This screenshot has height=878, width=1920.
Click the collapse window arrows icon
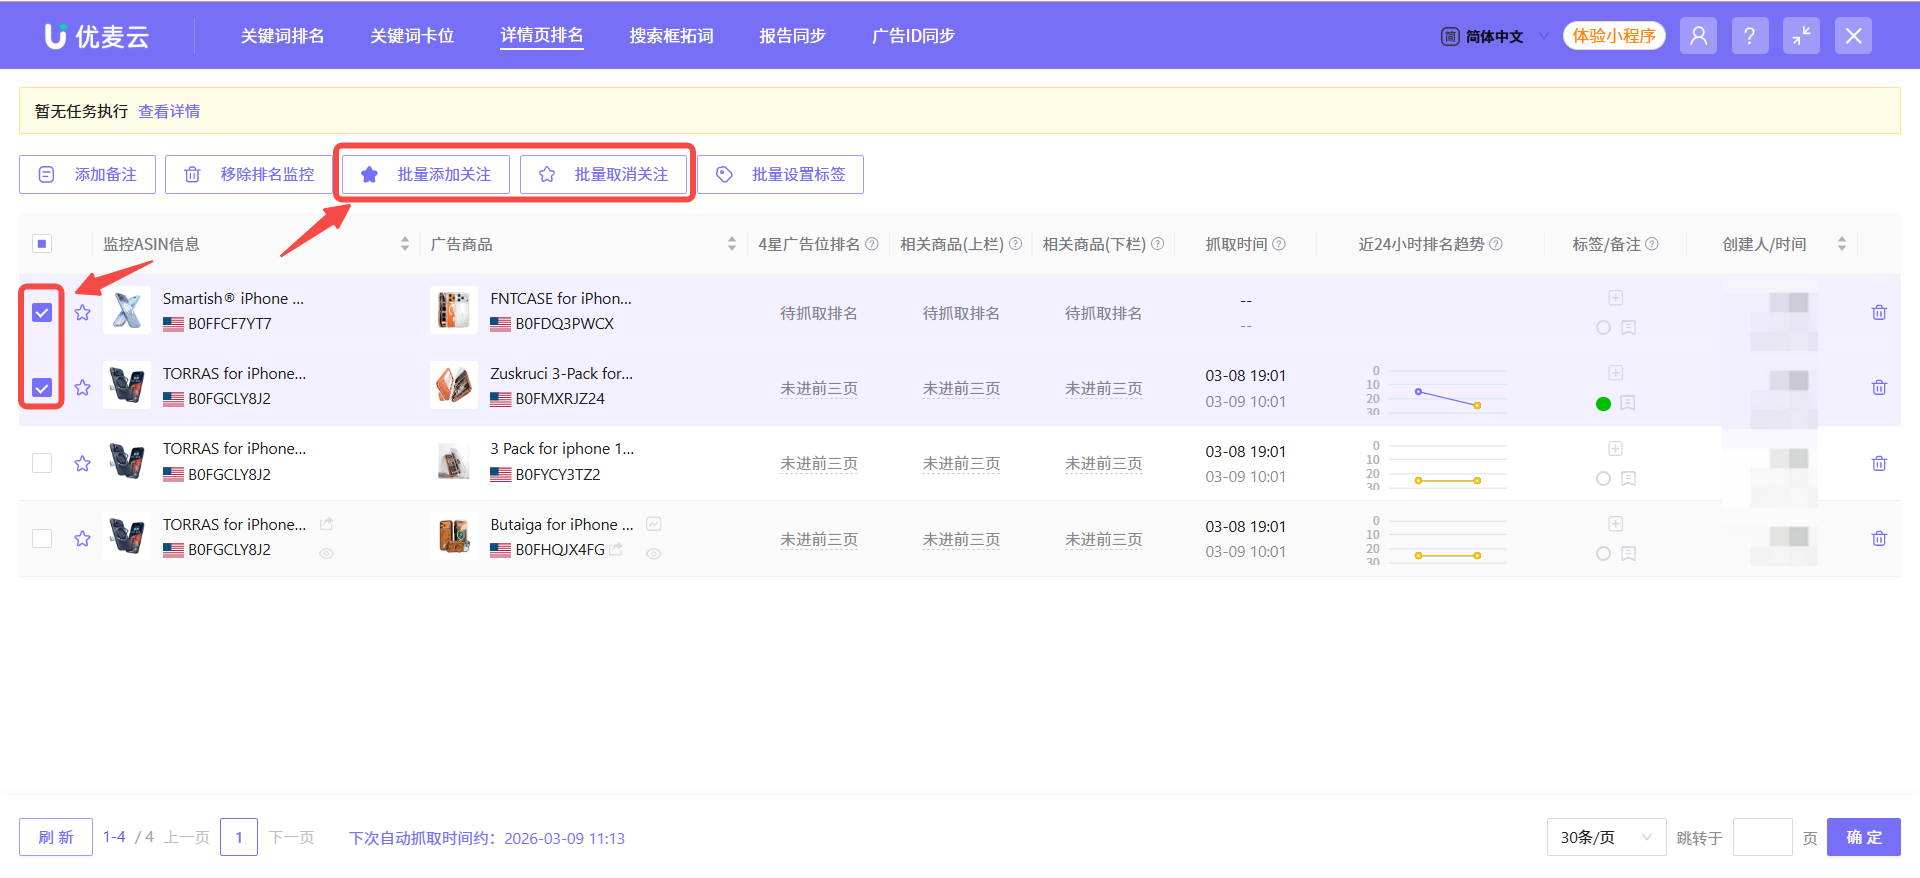(1801, 36)
